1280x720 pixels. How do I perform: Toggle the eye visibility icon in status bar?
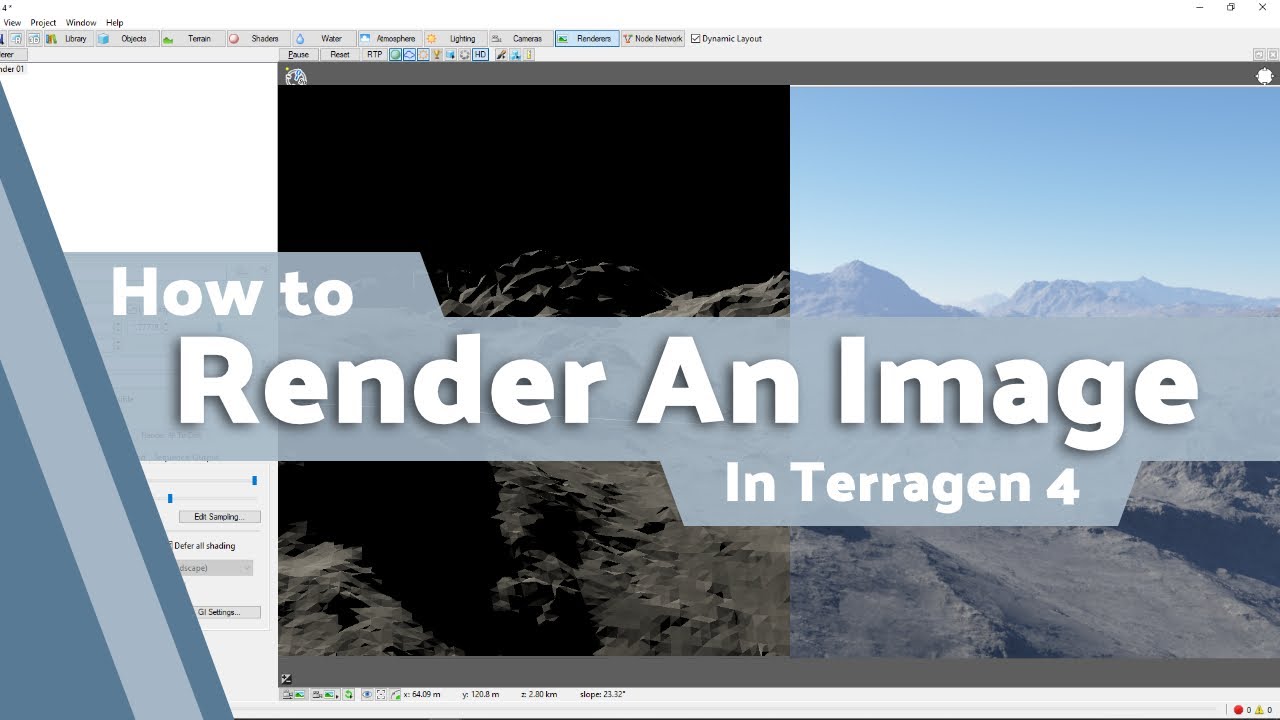click(x=367, y=694)
